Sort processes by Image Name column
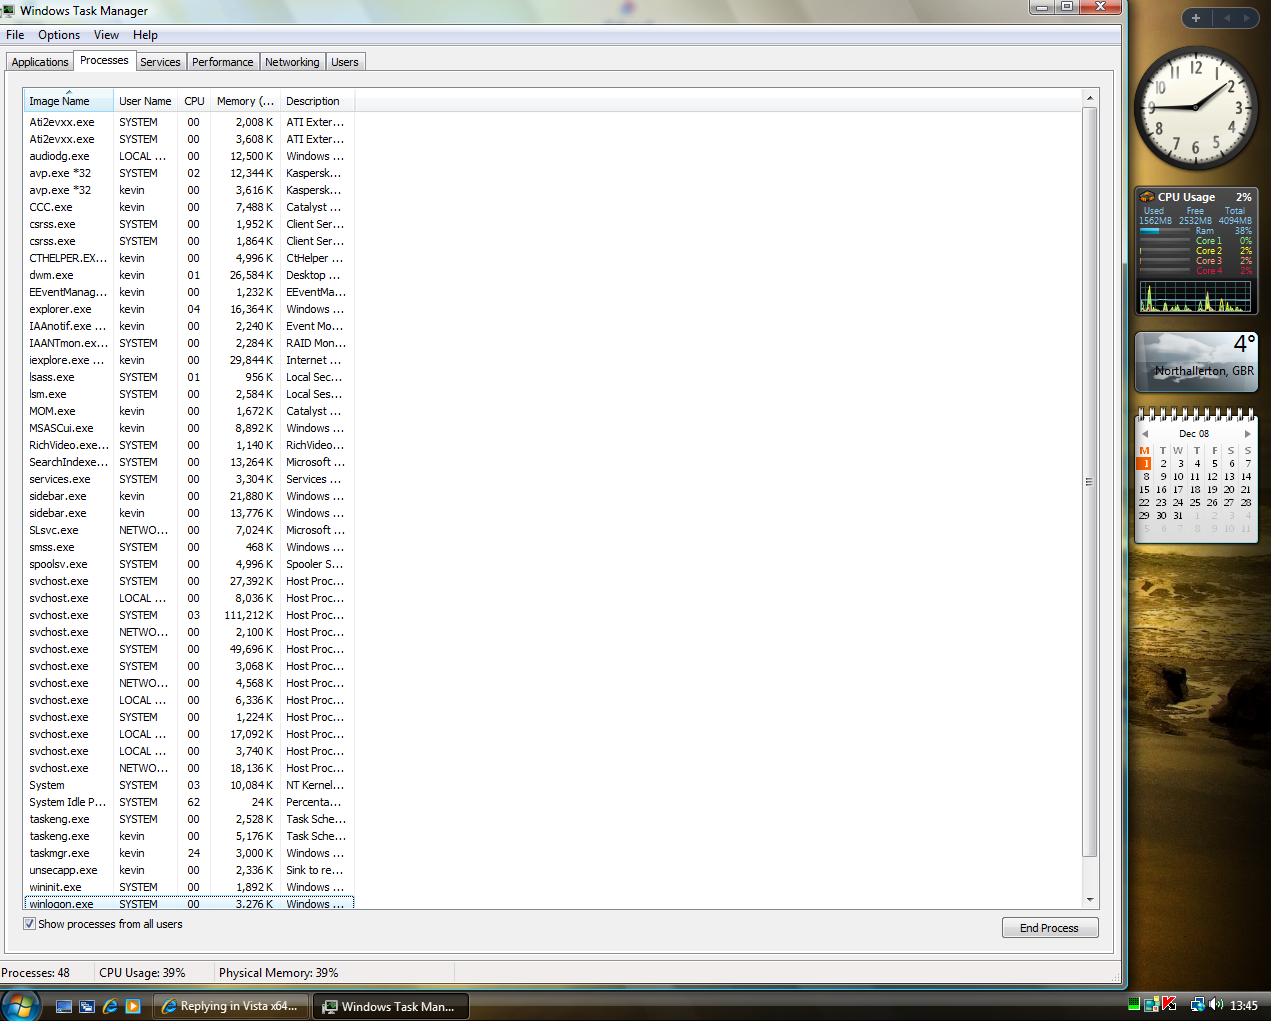The width and height of the screenshot is (1280, 1024). pos(69,101)
